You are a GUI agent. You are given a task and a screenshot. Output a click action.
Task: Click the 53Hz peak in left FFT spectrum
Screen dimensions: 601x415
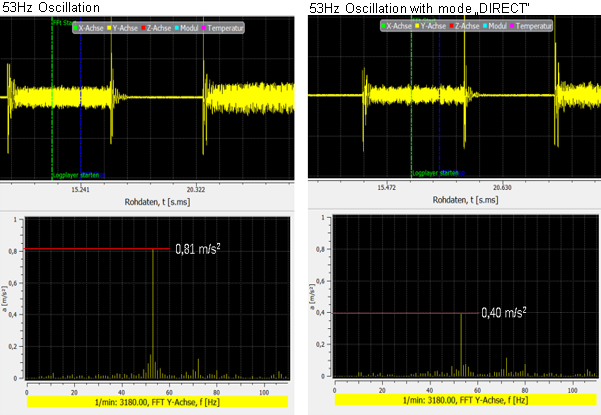coord(153,313)
